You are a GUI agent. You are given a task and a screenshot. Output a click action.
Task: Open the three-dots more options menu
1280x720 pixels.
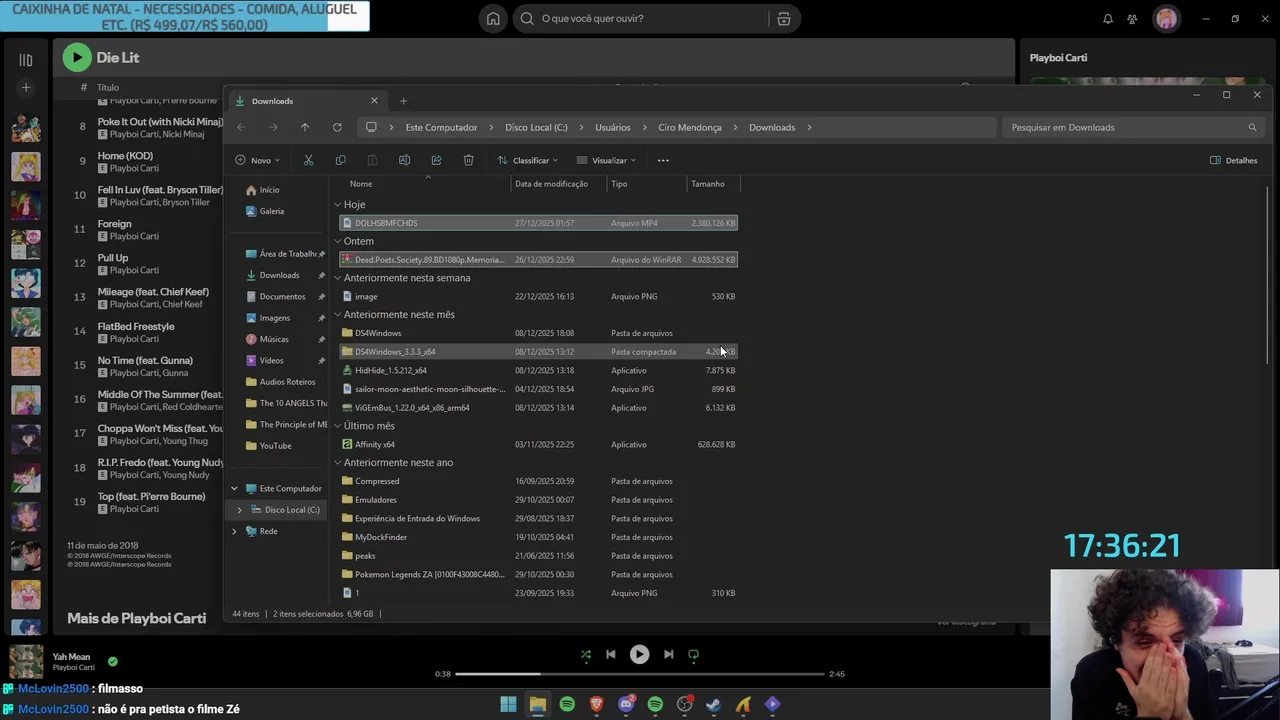[663, 160]
